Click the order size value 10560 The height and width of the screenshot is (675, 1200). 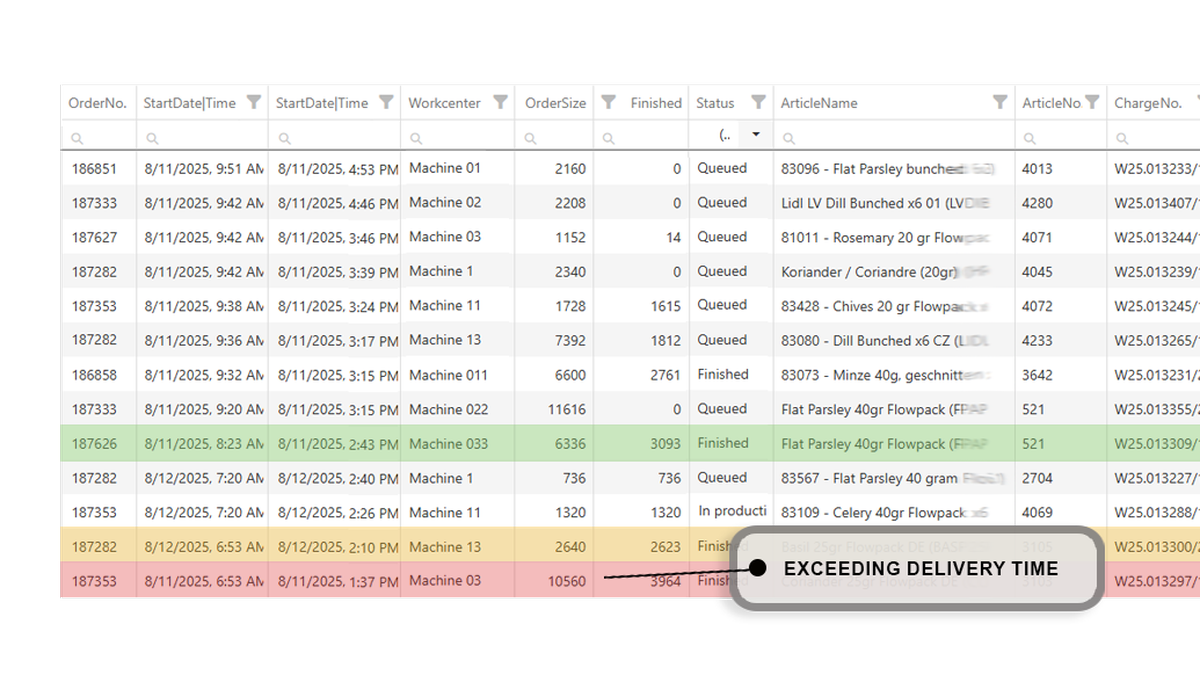pos(567,581)
